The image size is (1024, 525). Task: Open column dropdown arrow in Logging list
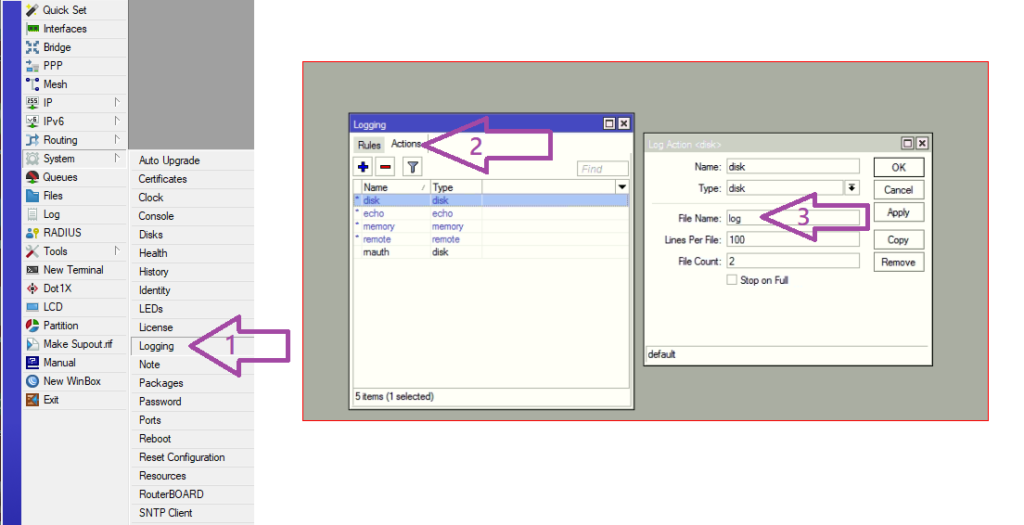point(622,187)
